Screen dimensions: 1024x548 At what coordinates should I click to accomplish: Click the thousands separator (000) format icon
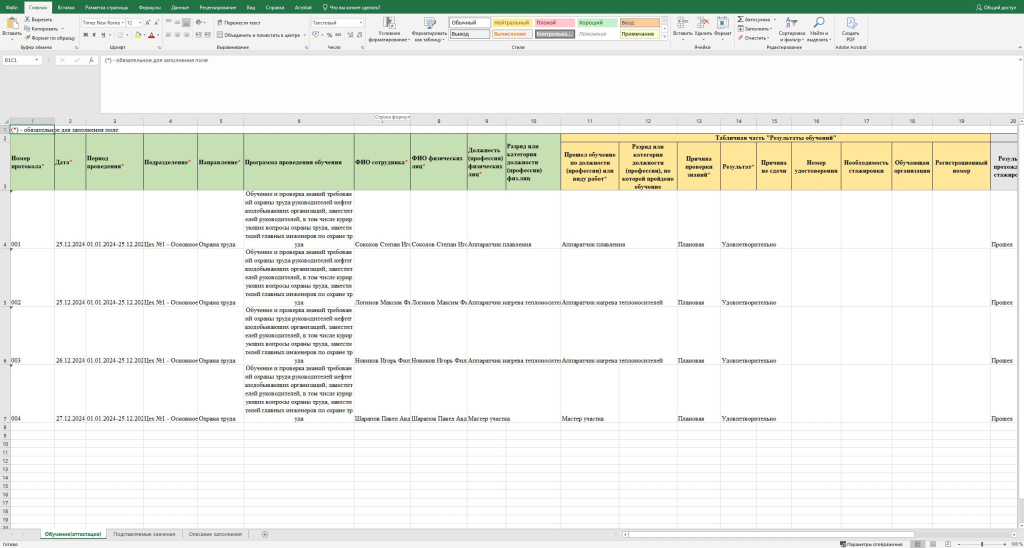click(338, 35)
